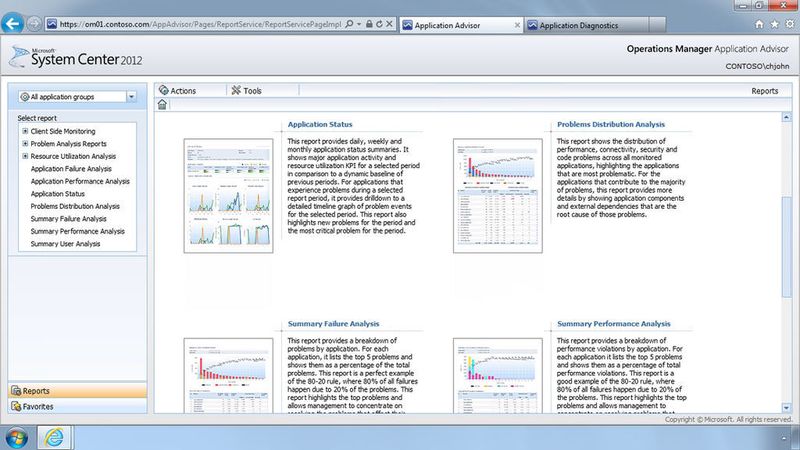The width and height of the screenshot is (800, 450).
Task: Open the Summary Failure Analysis report link
Action: [333, 323]
